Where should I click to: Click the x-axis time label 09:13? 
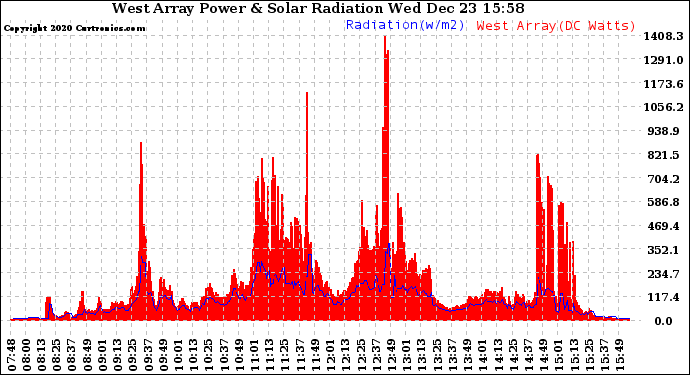pos(118,355)
